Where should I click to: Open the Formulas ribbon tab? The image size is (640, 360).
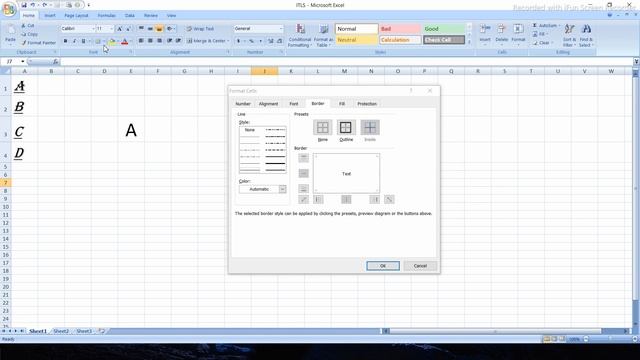107,16
